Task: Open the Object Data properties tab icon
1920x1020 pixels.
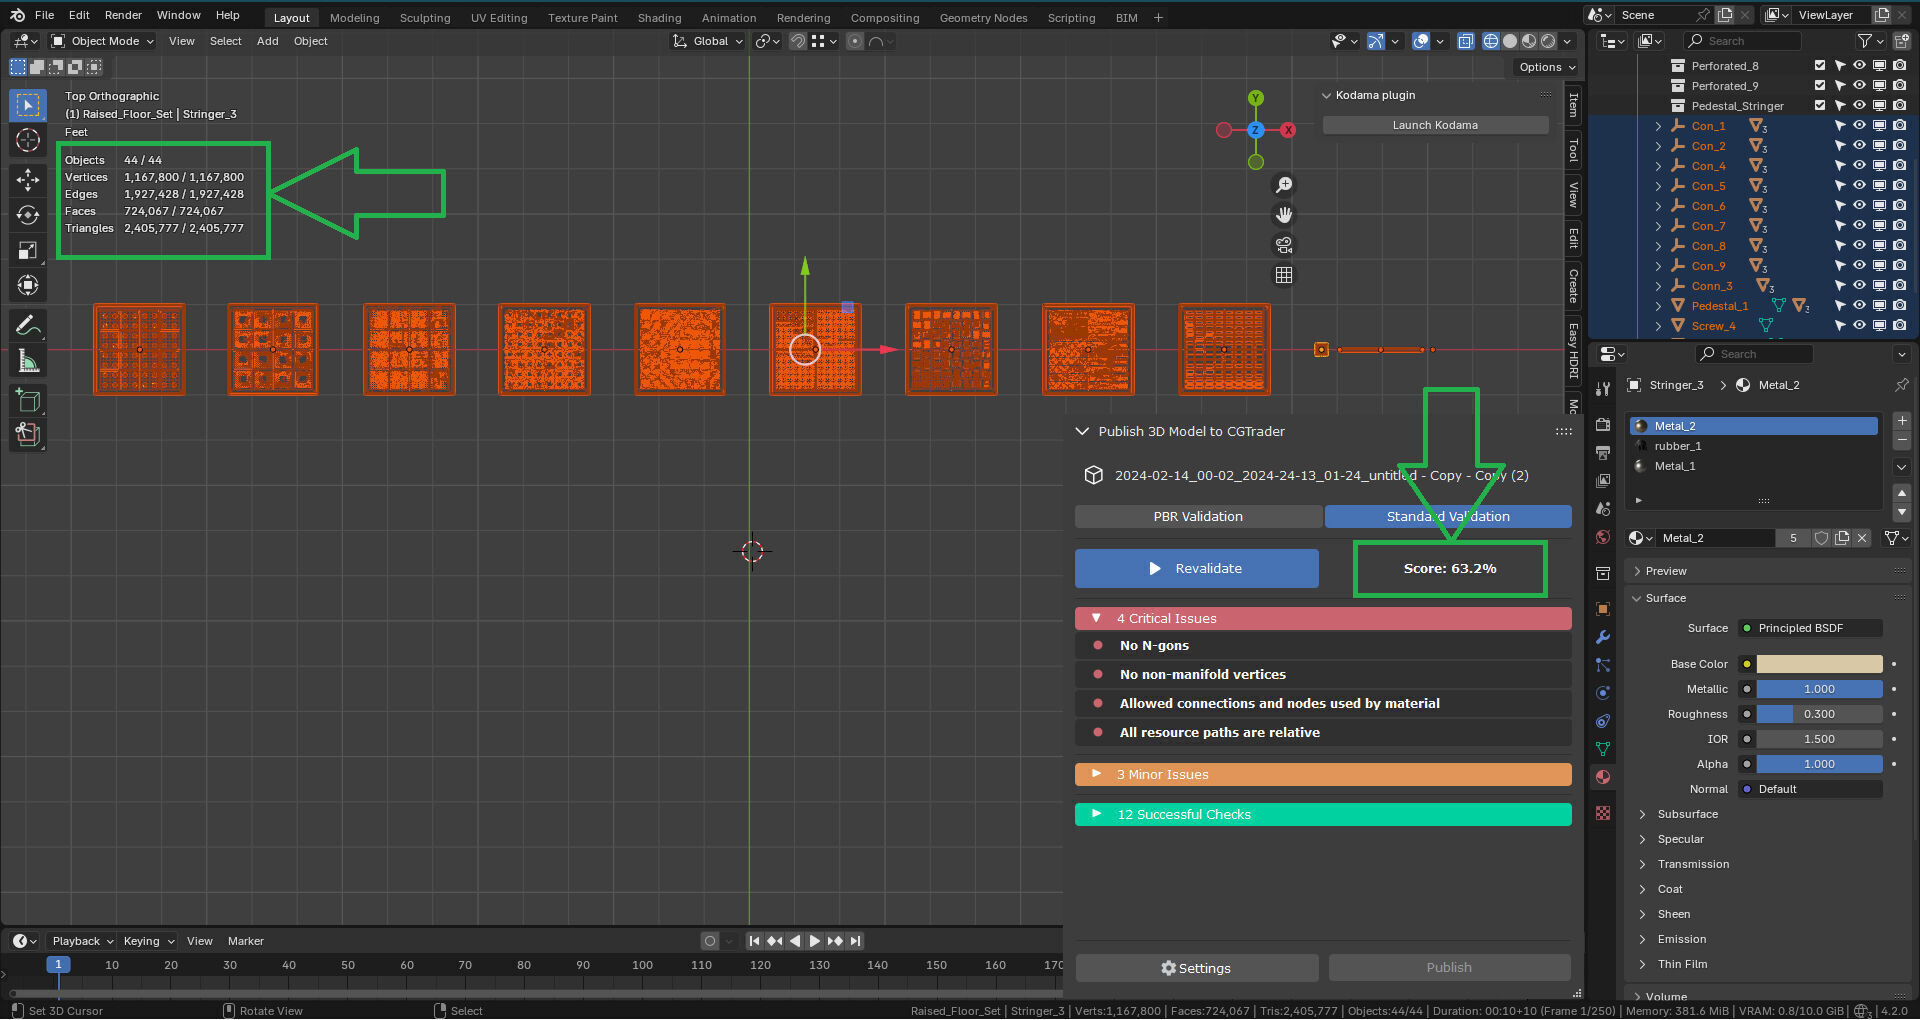Action: pyautogui.click(x=1603, y=749)
